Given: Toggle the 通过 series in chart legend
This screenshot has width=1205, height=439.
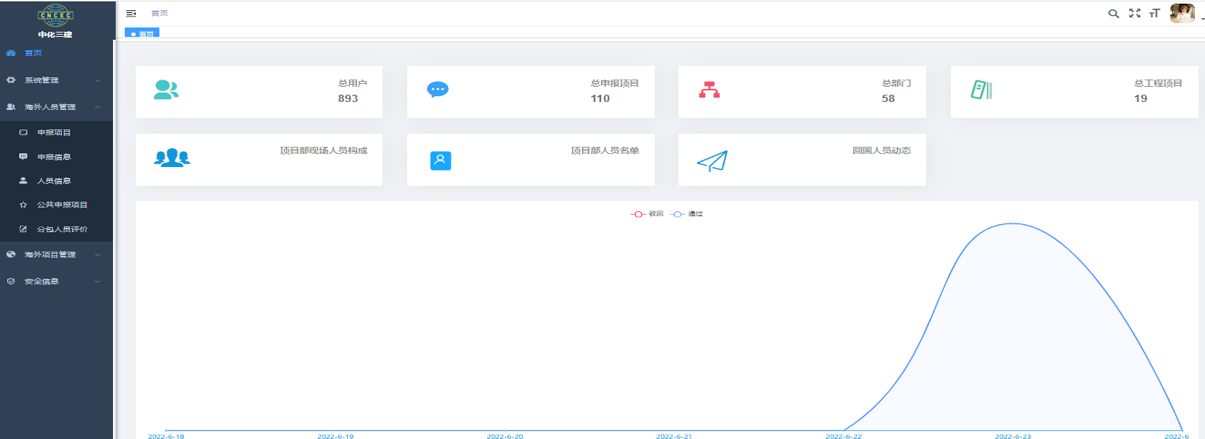Looking at the screenshot, I should click(687, 214).
